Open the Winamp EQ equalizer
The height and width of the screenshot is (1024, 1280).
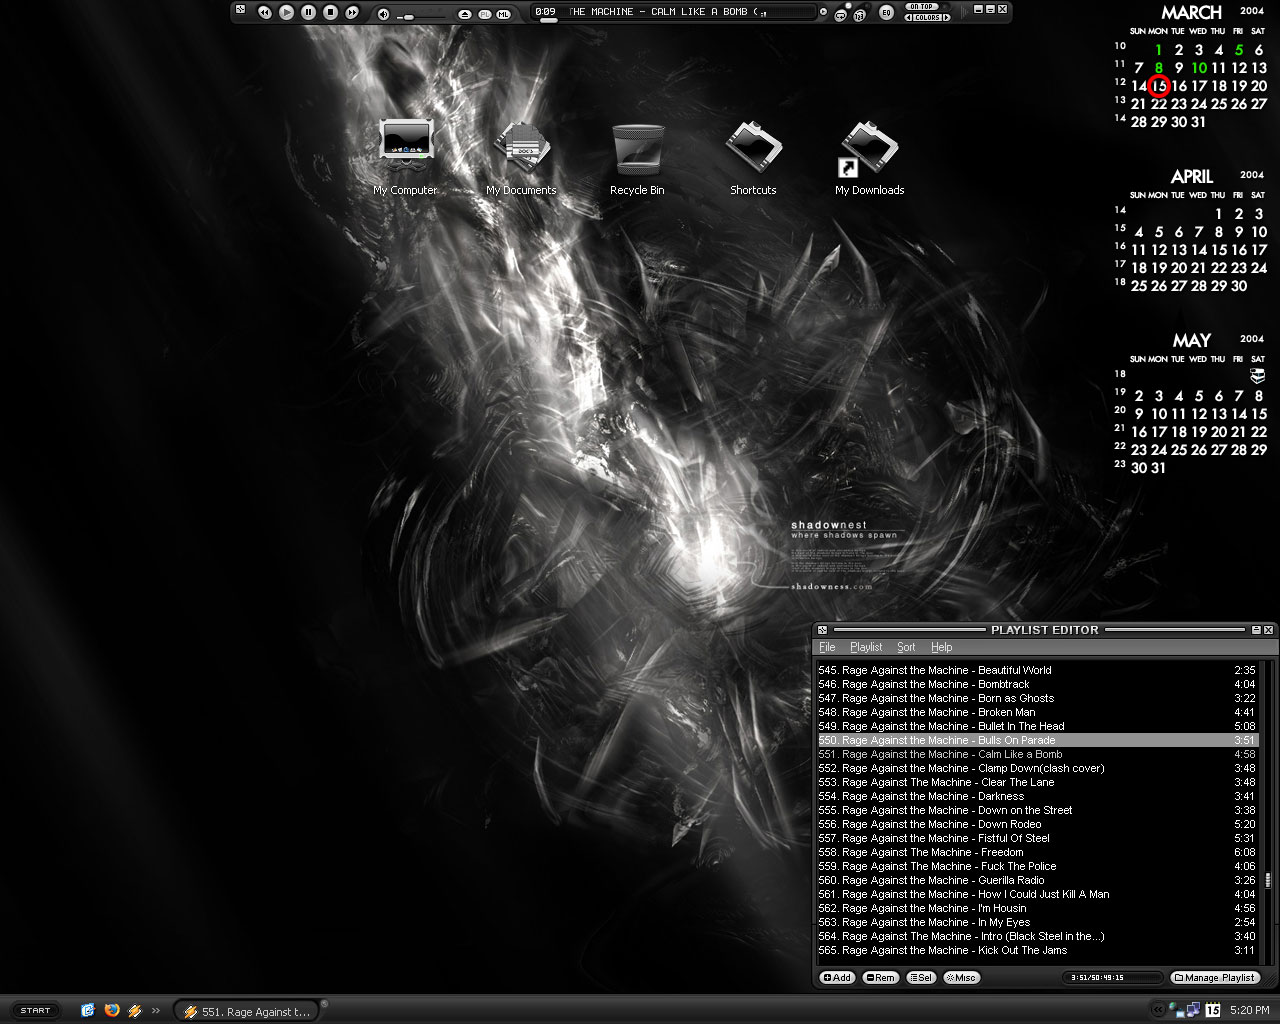coord(886,12)
